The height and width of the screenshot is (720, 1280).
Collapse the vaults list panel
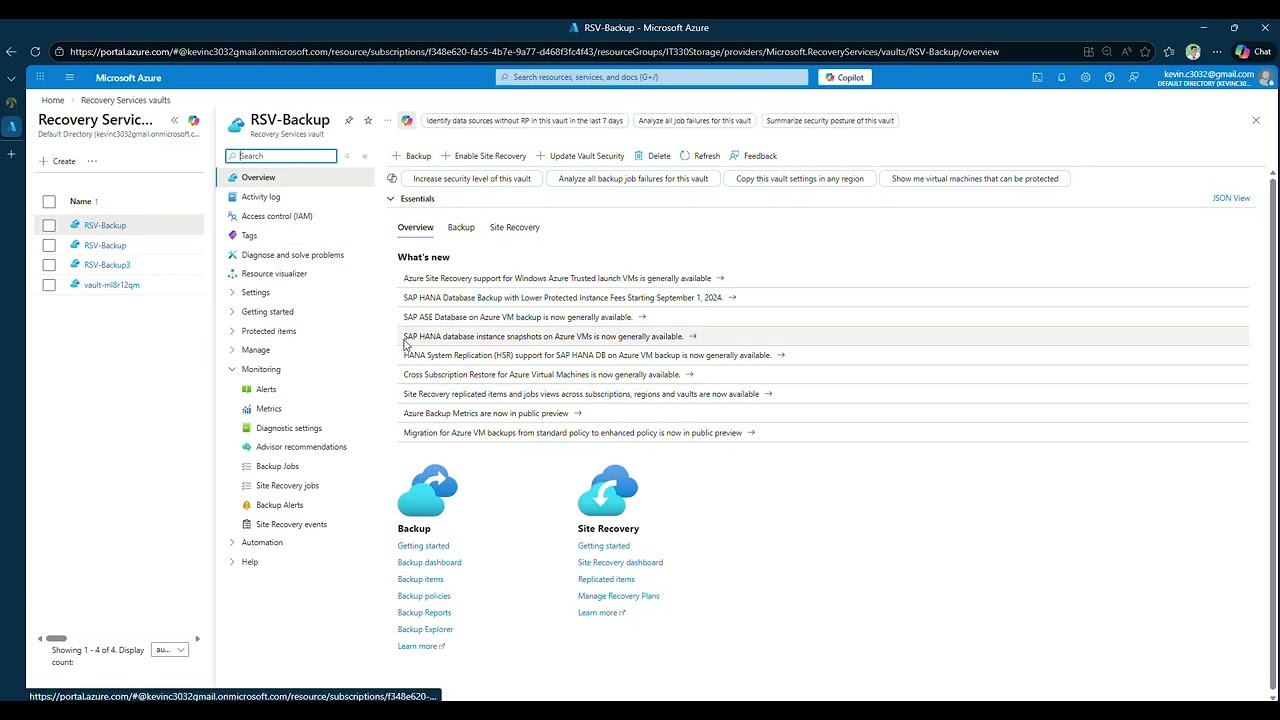(x=174, y=120)
